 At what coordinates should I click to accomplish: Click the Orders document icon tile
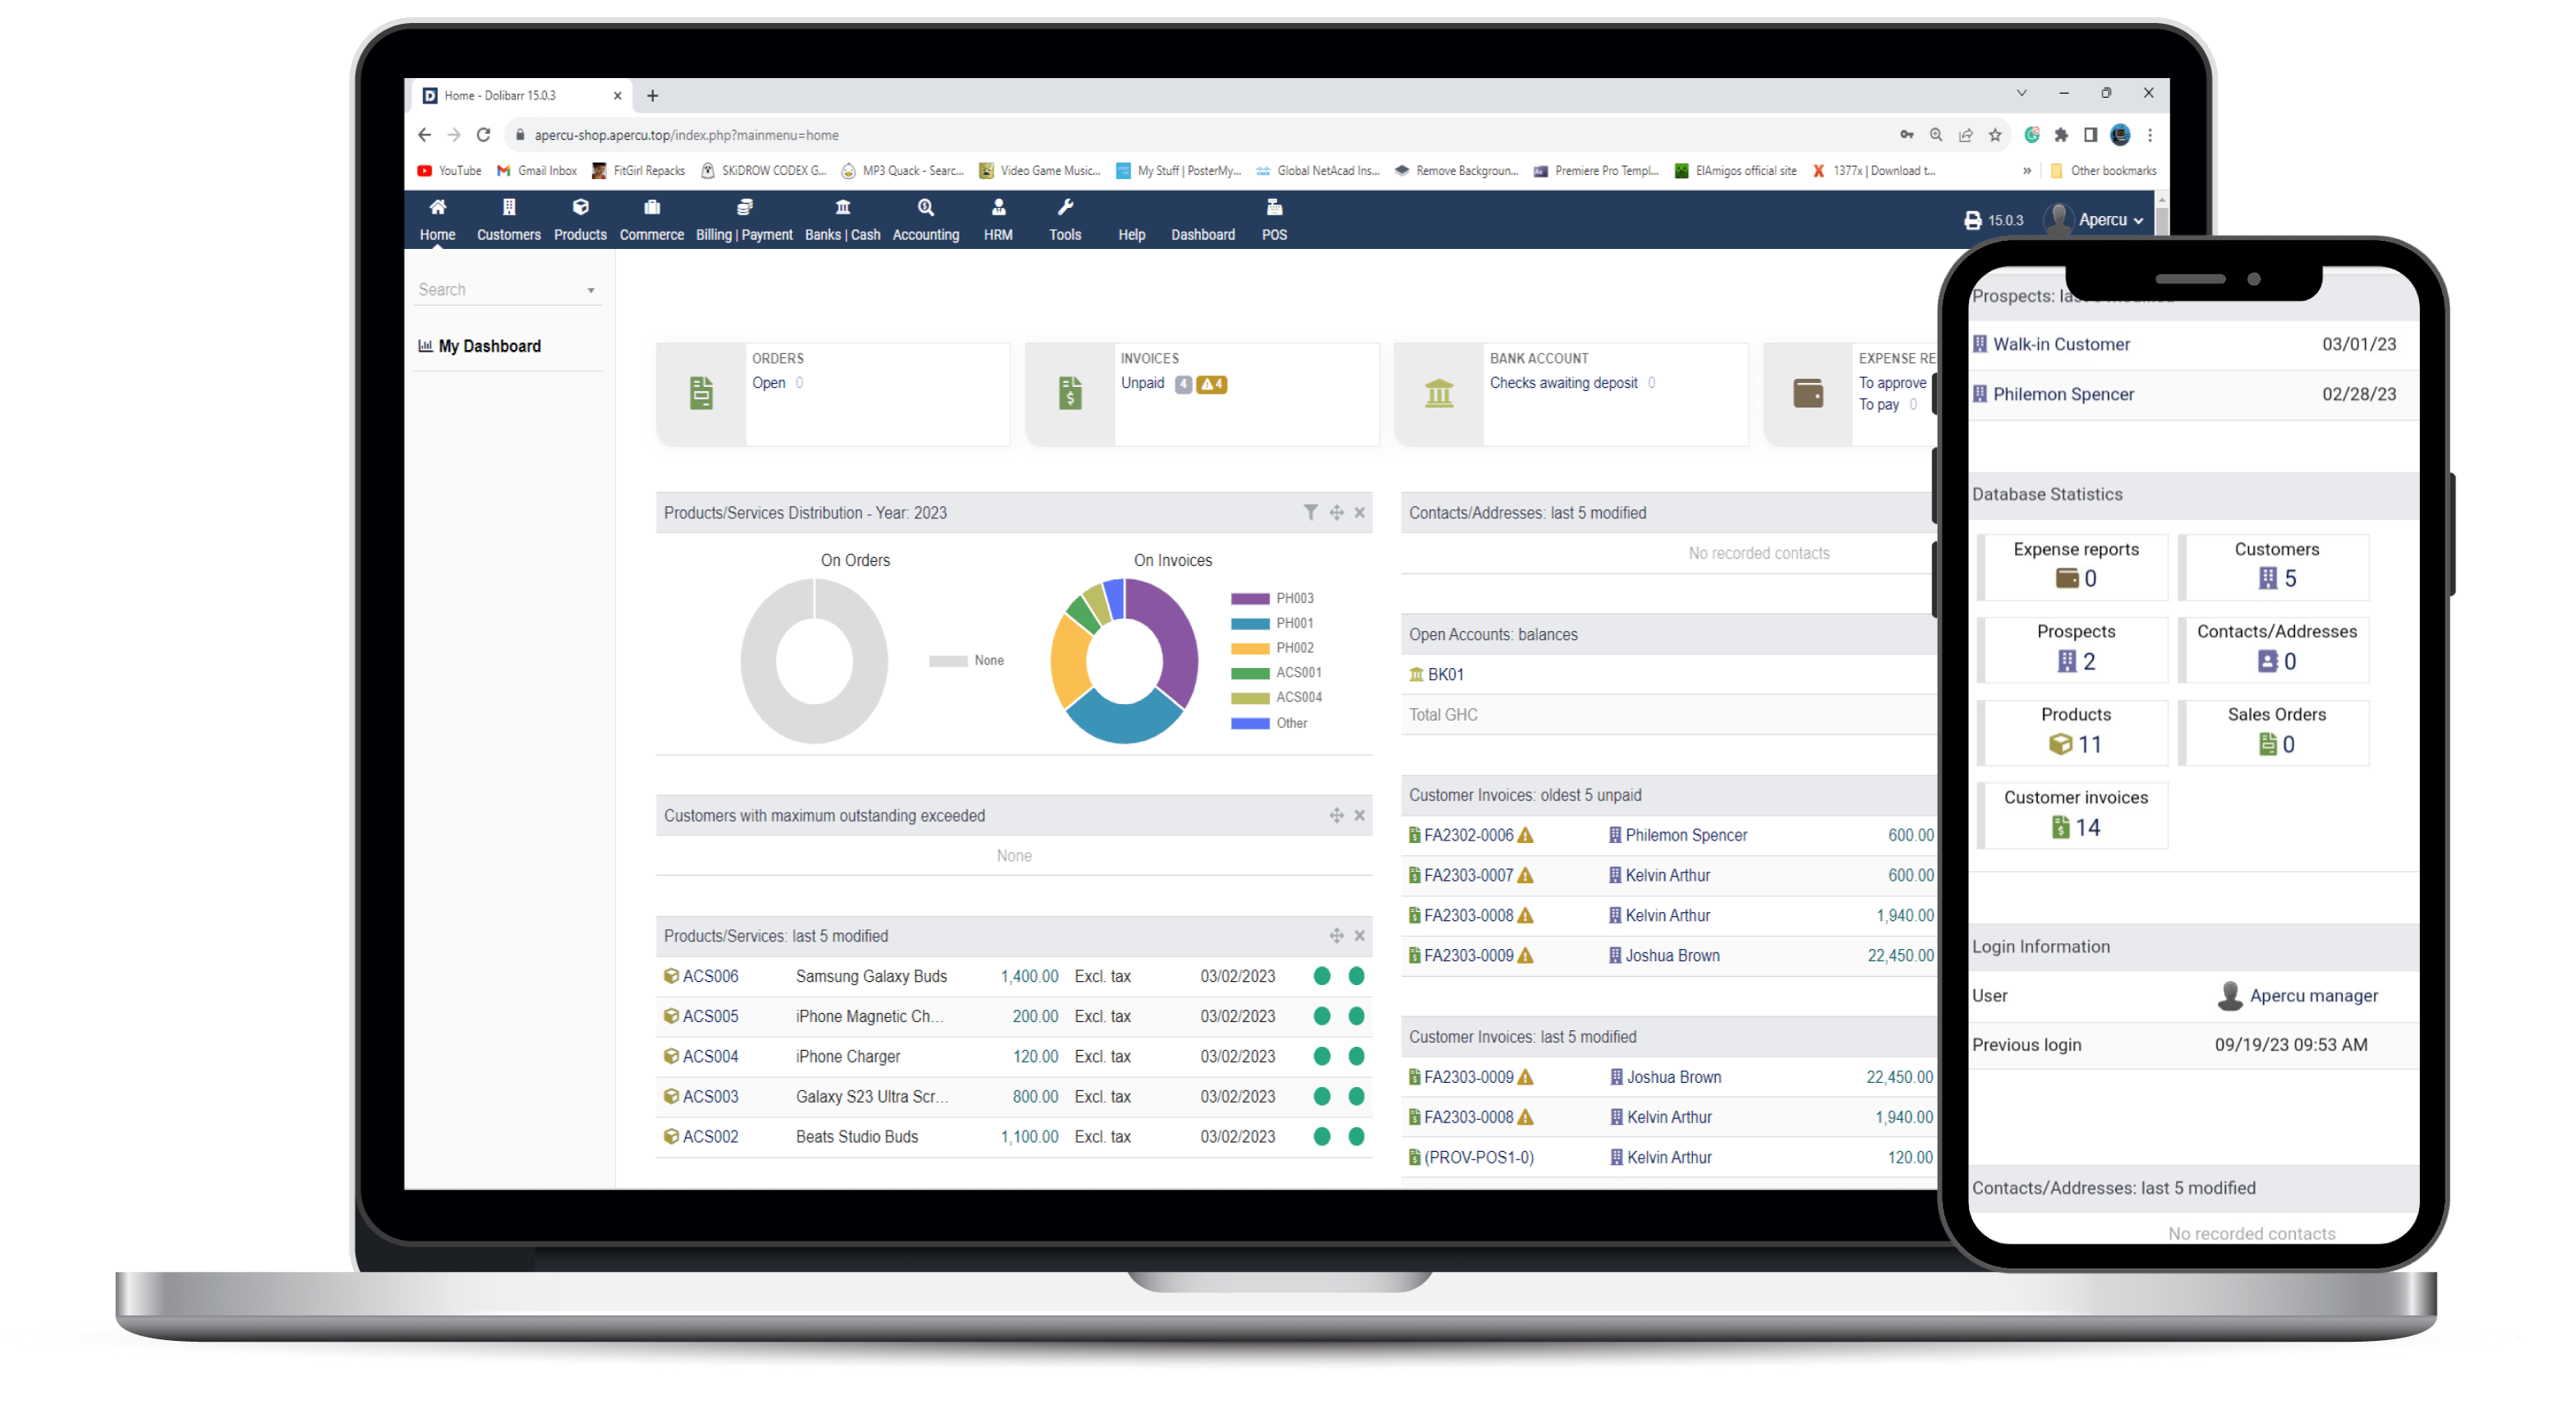coord(701,393)
